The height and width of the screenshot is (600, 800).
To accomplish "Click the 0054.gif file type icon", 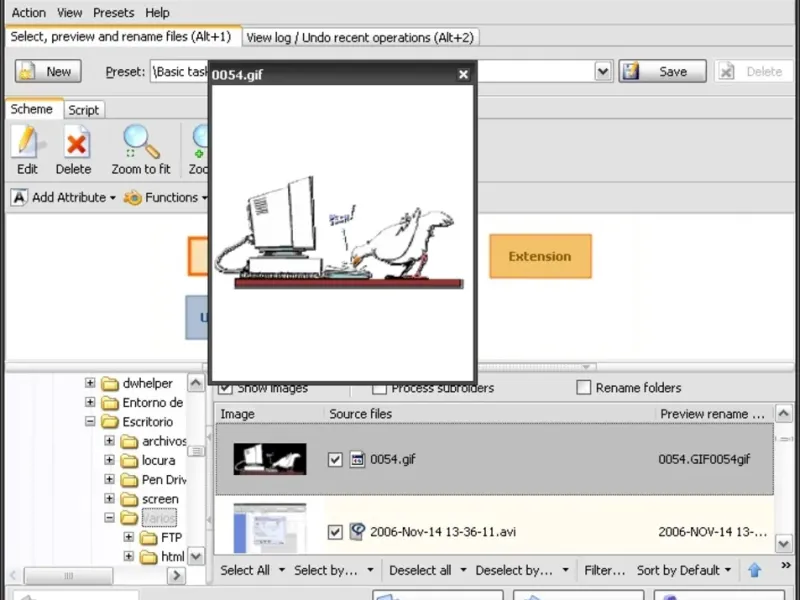I will click(x=357, y=459).
